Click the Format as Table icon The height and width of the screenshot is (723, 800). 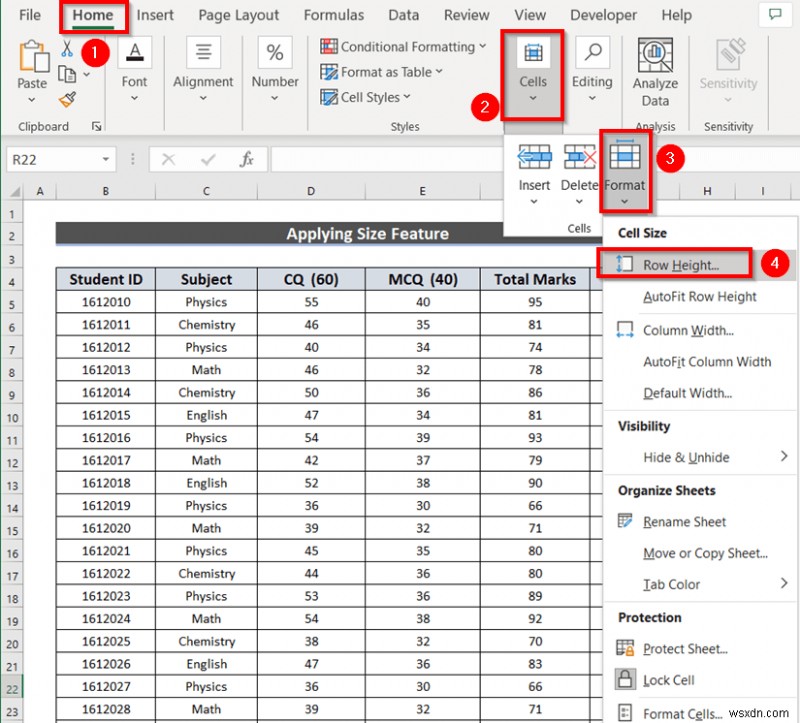[330, 71]
